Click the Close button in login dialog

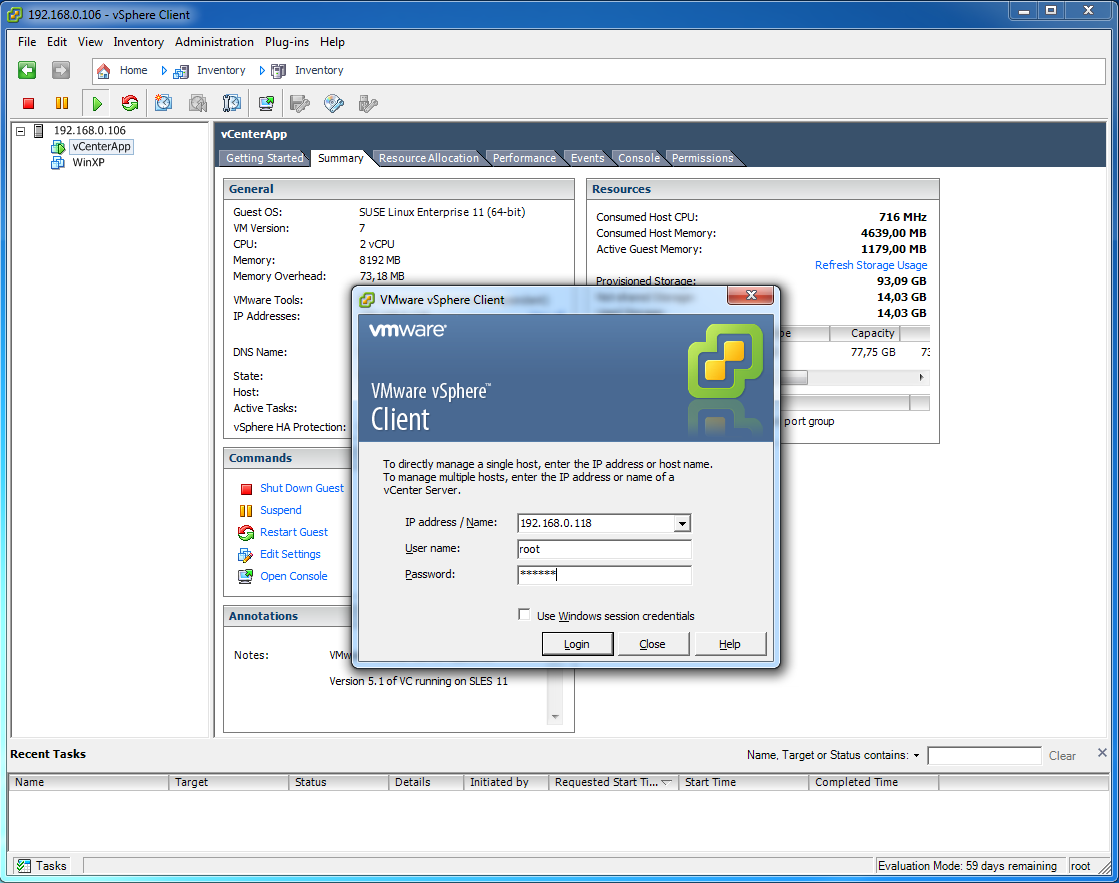(x=652, y=644)
